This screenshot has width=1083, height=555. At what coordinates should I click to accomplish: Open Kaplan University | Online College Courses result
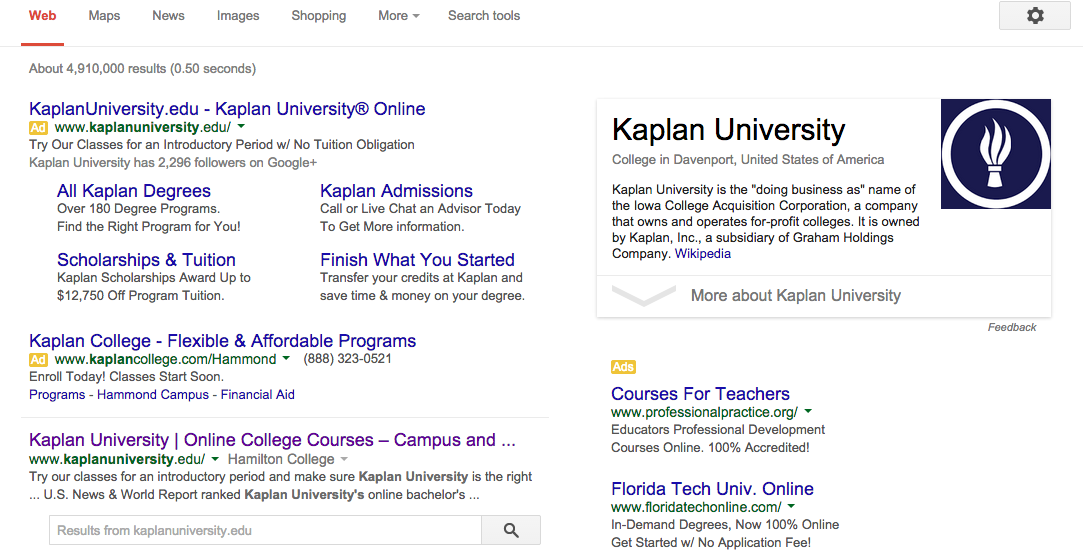[x=272, y=440]
